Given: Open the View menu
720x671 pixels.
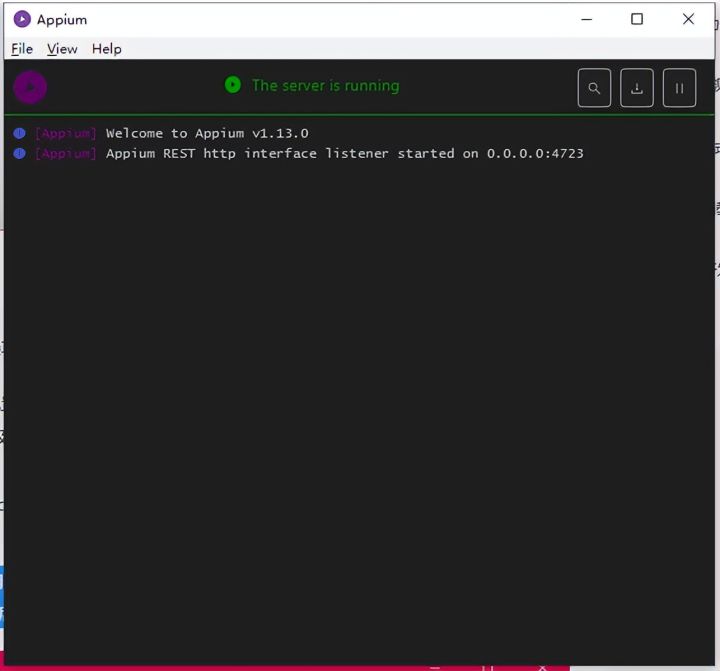Looking at the screenshot, I should pyautogui.click(x=62, y=49).
